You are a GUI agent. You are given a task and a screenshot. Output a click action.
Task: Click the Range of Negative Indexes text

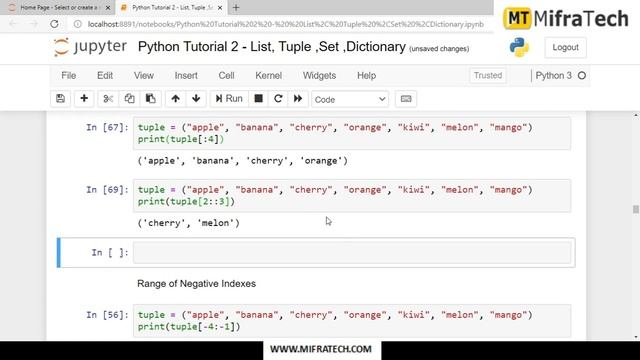196,284
